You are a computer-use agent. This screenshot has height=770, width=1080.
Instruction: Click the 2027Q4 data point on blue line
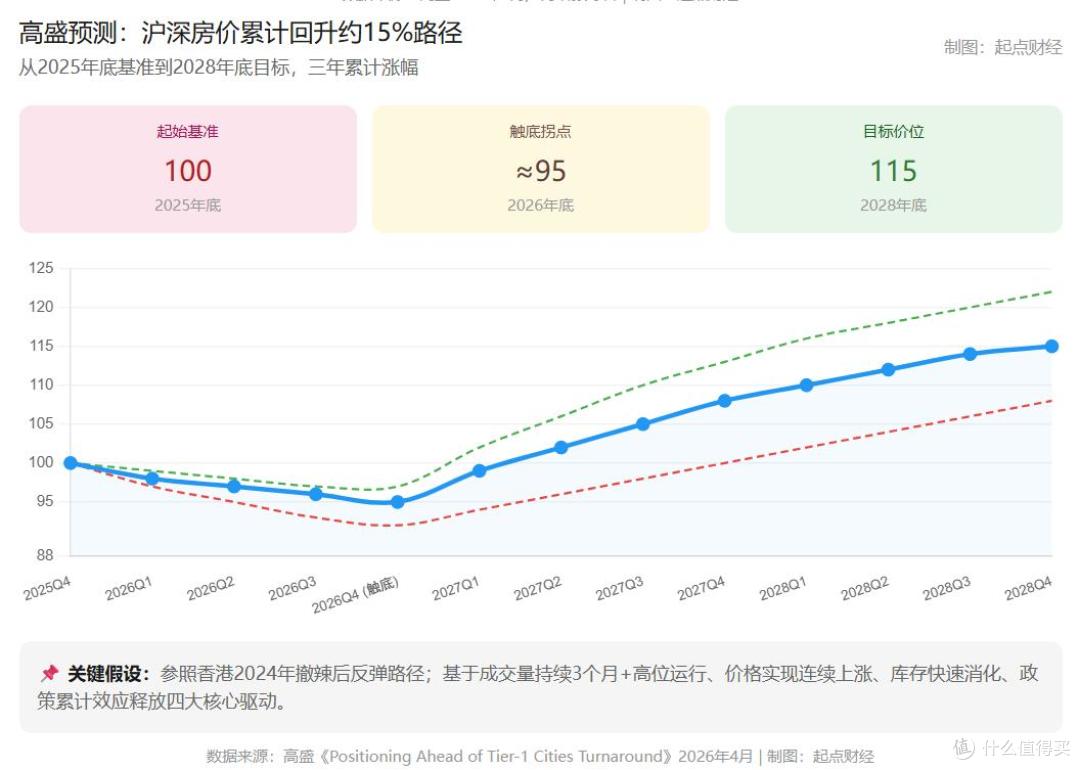[725, 401]
